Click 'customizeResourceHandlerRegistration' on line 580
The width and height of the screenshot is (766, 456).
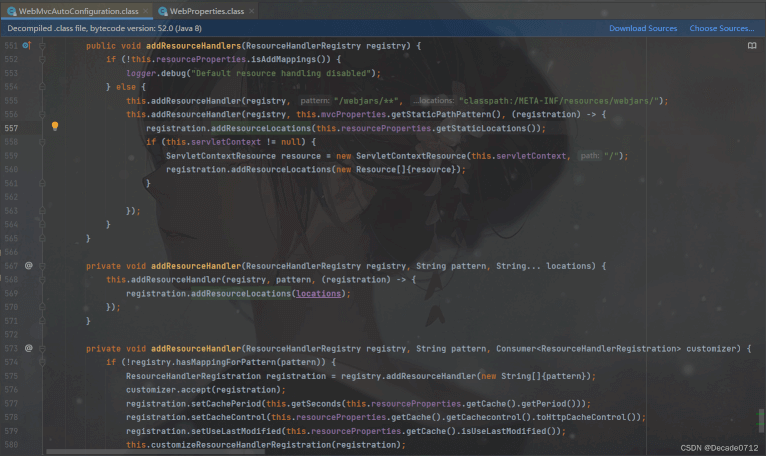[x=241, y=445]
